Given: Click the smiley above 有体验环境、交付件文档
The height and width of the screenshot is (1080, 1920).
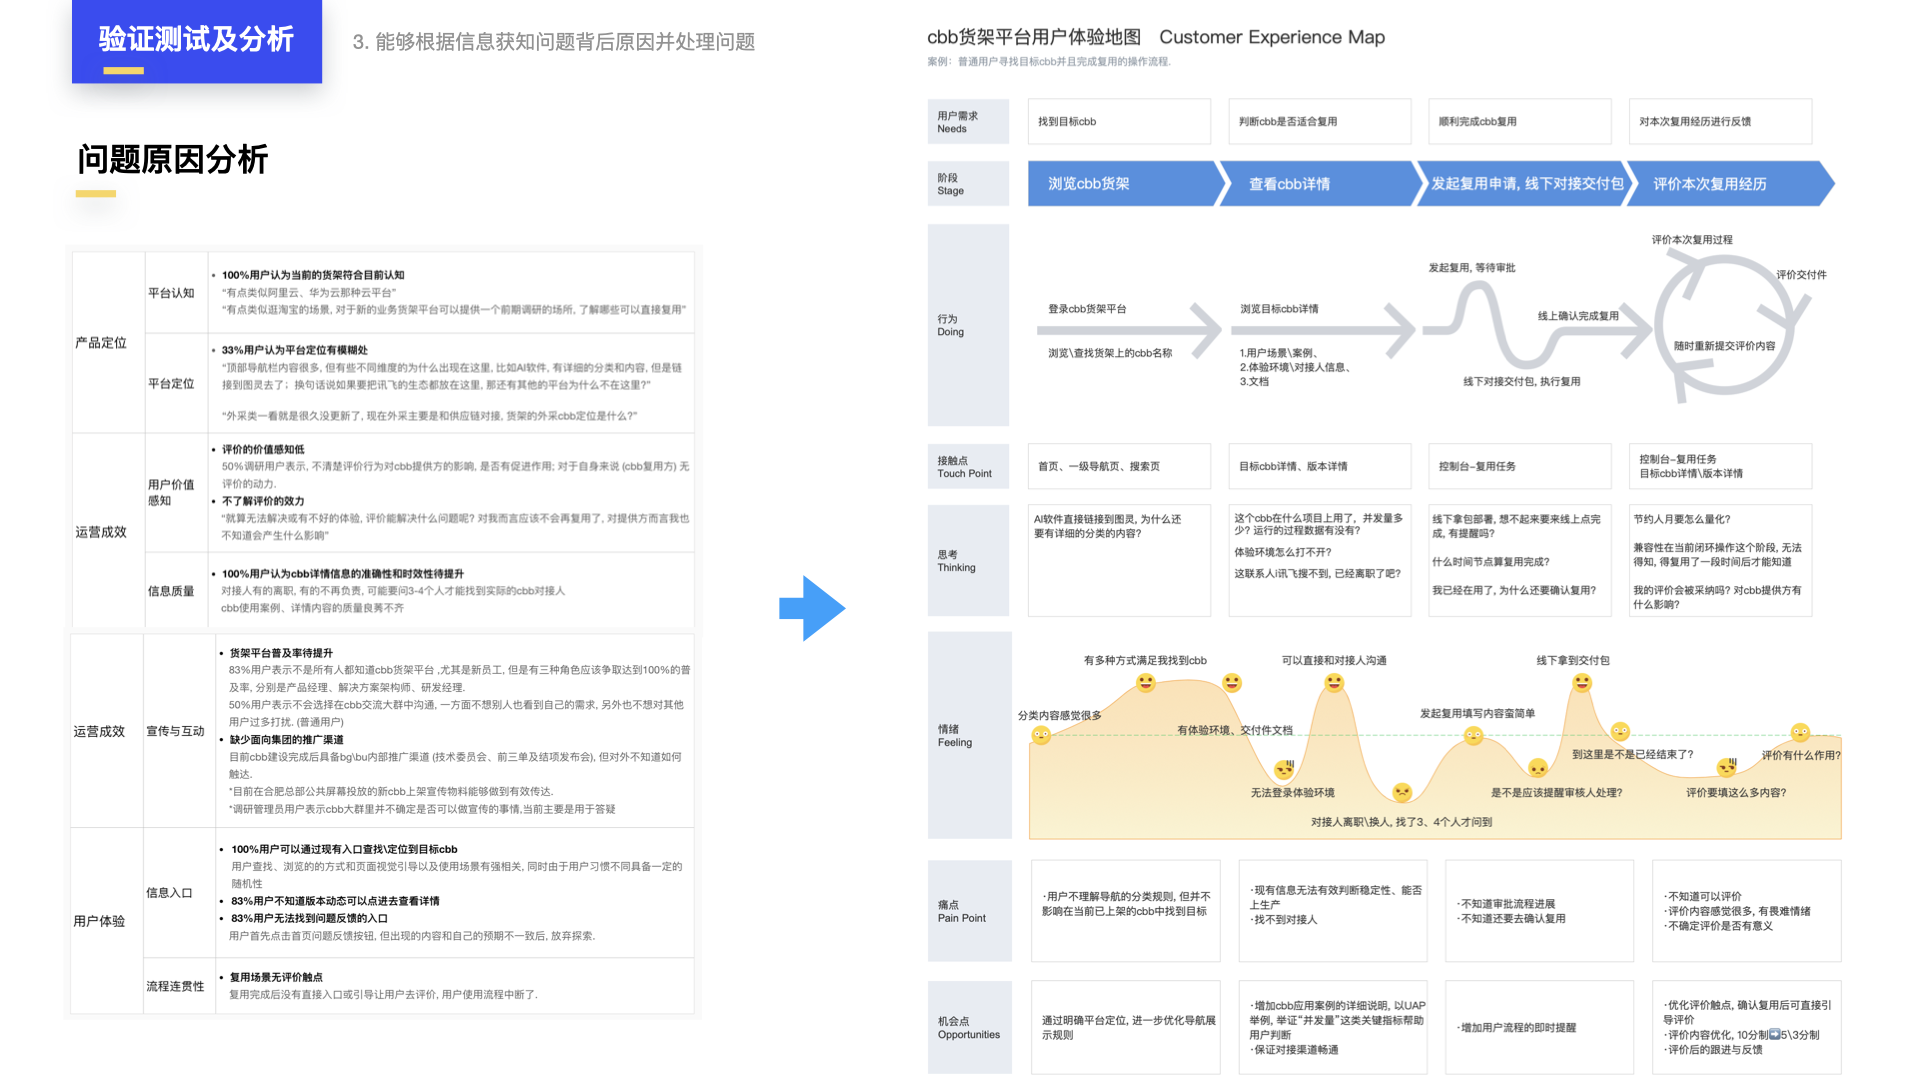Looking at the screenshot, I should click(1232, 683).
